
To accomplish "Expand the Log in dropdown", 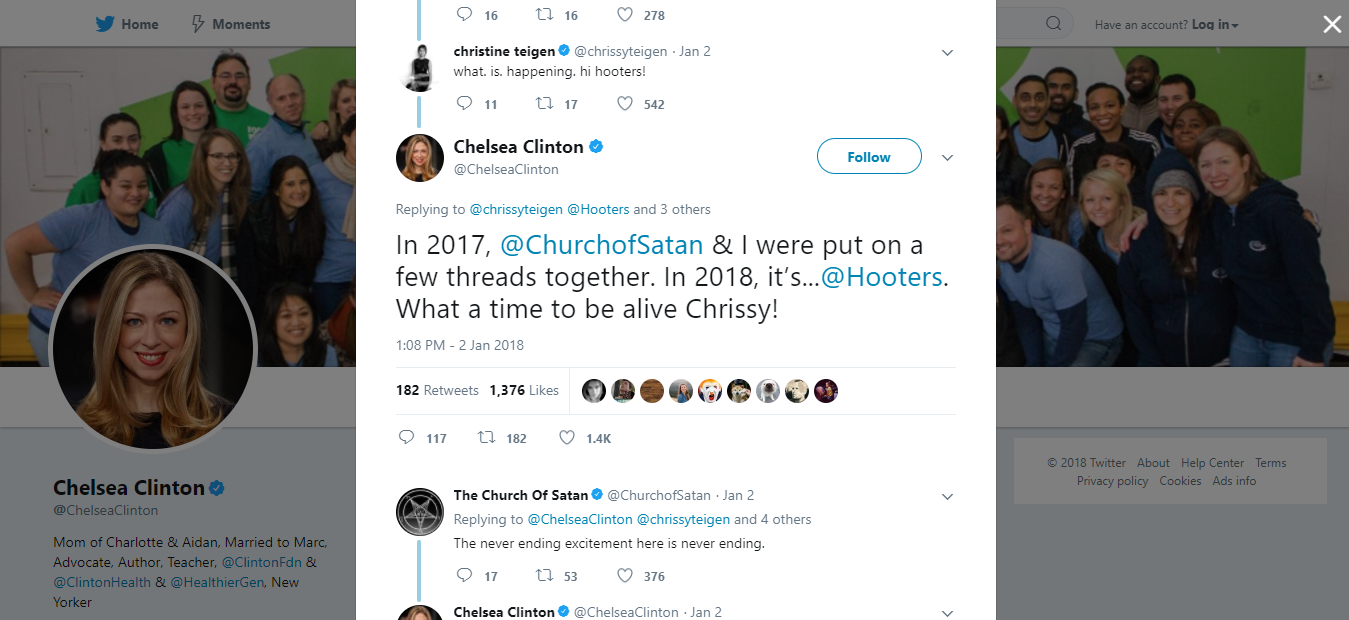I will (x=1215, y=23).
